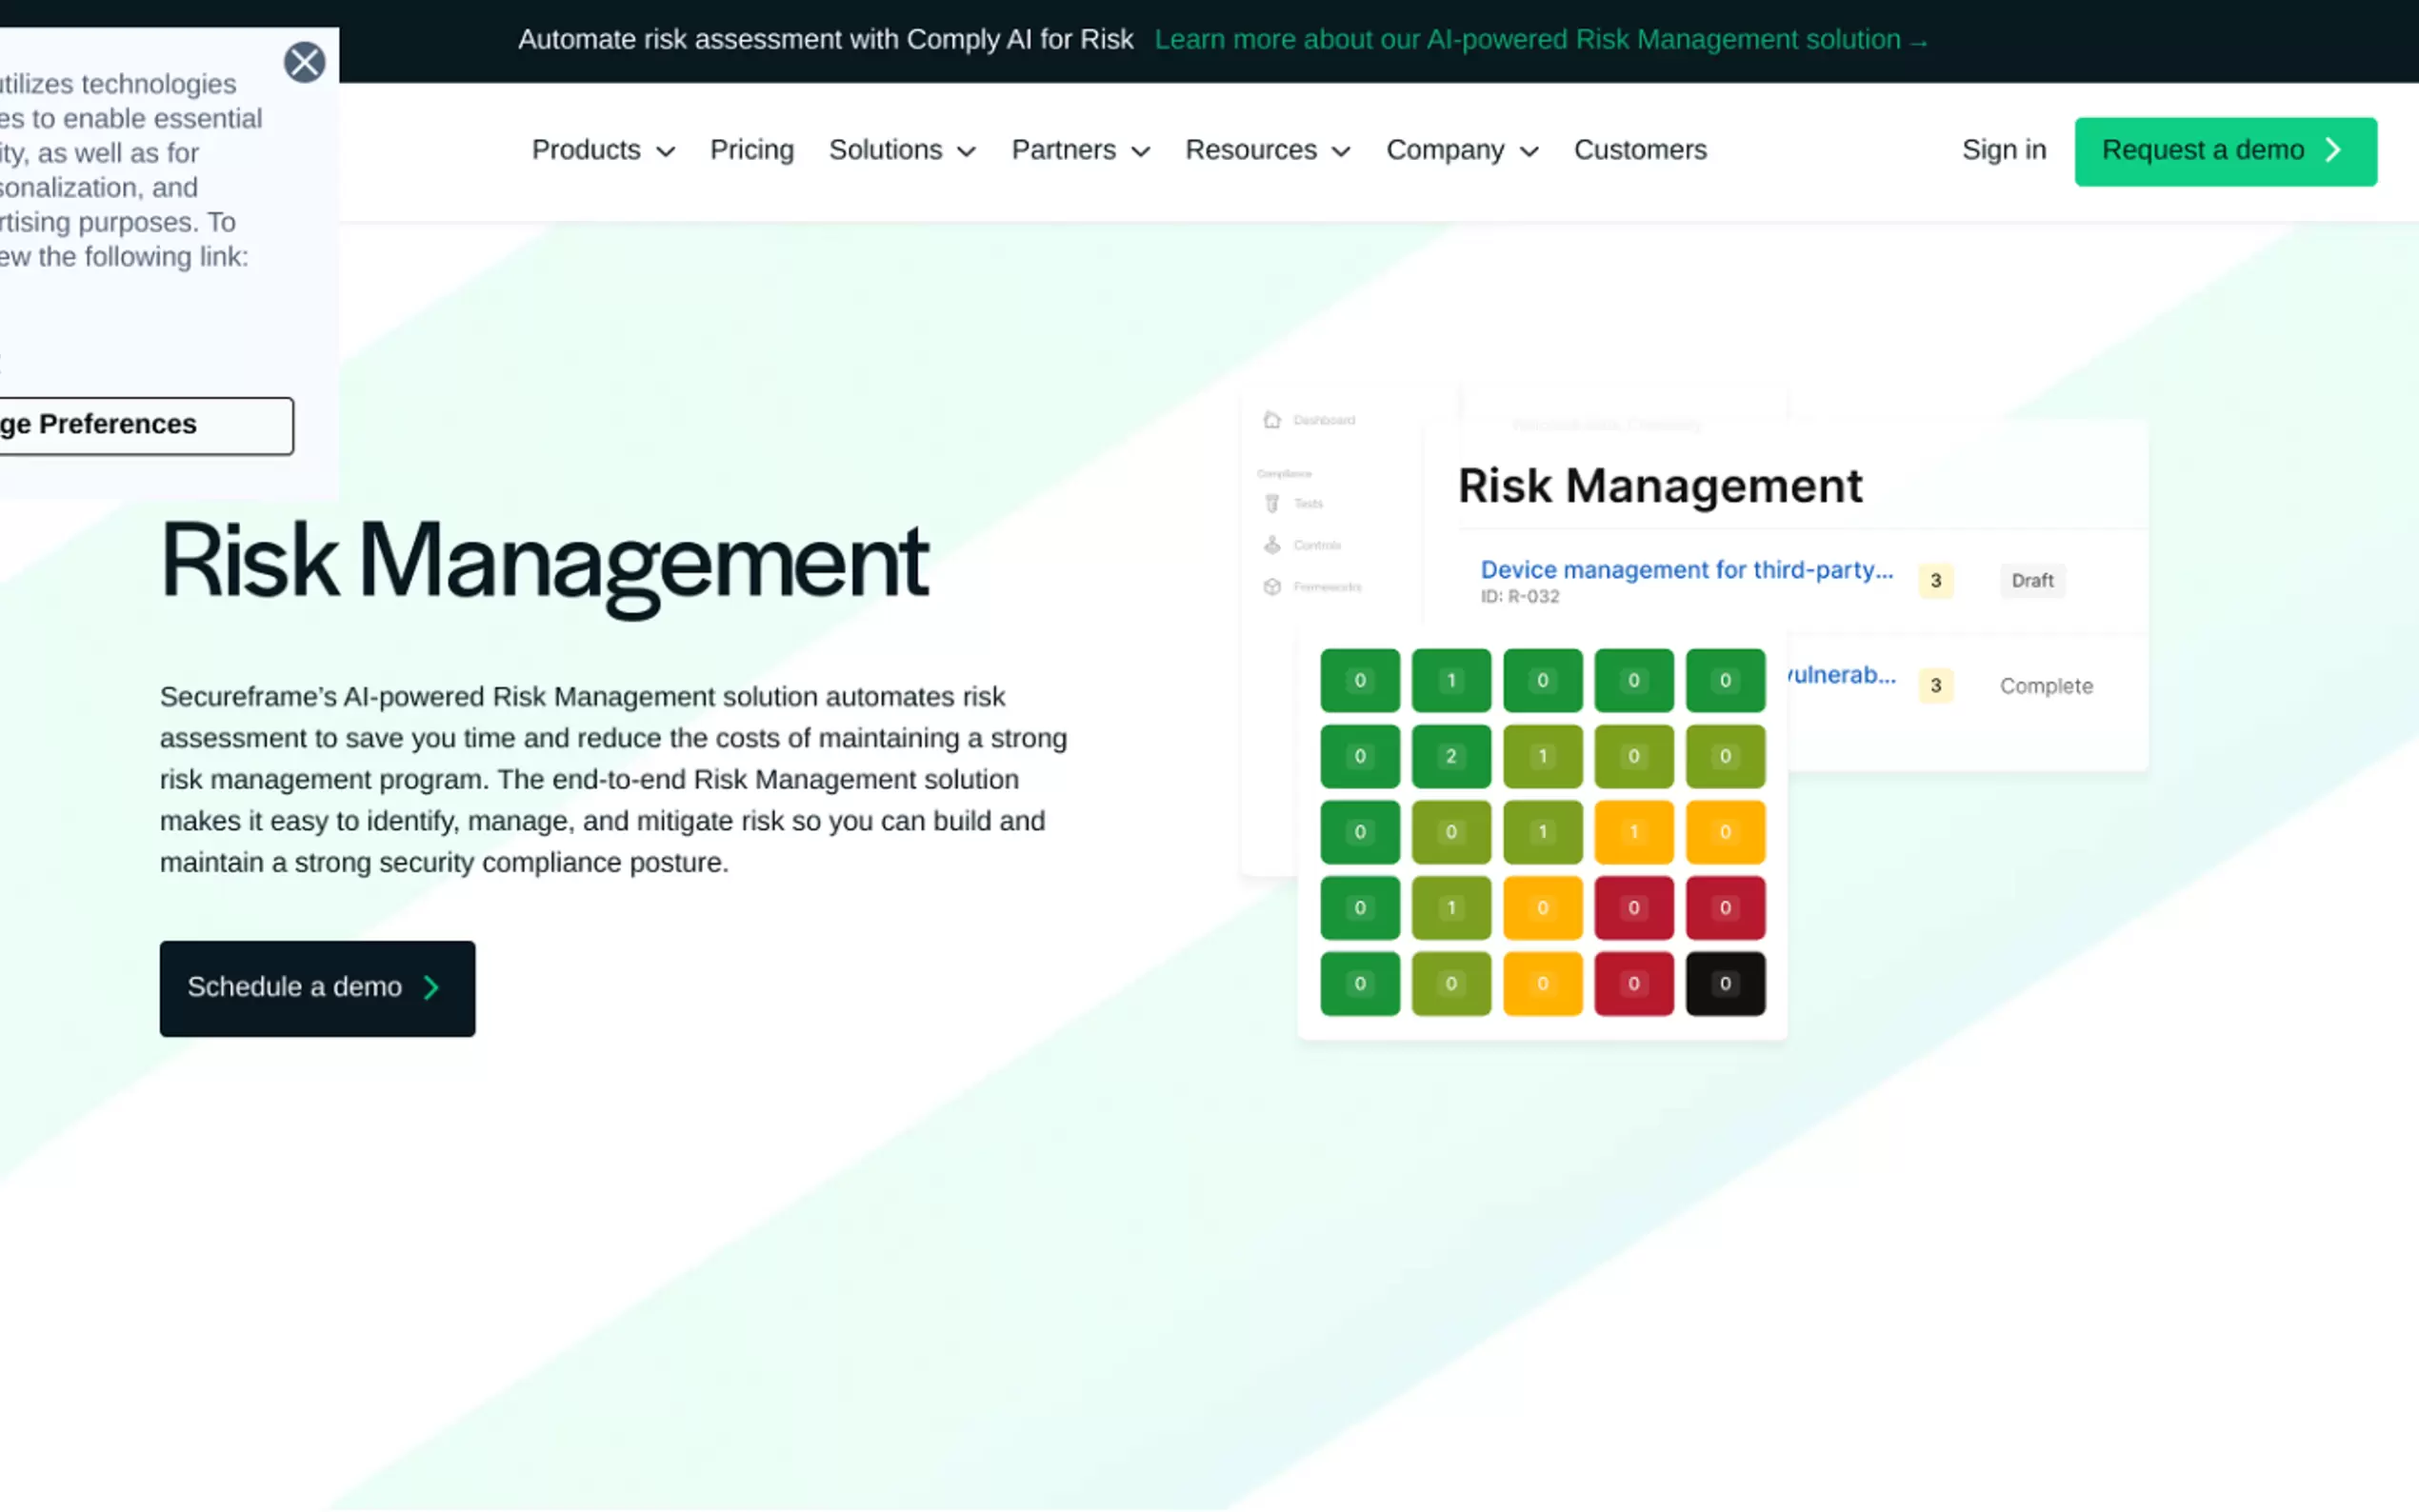Viewport: 2419px width, 1512px height.
Task: Go to the Pricing page
Action: coord(752,150)
